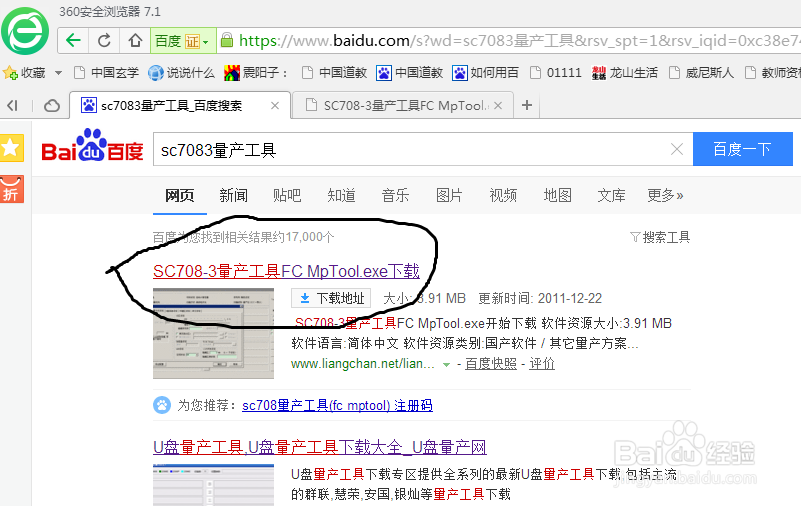Select the 网页 search tab
Viewport: 801px width, 506px height.
click(180, 195)
